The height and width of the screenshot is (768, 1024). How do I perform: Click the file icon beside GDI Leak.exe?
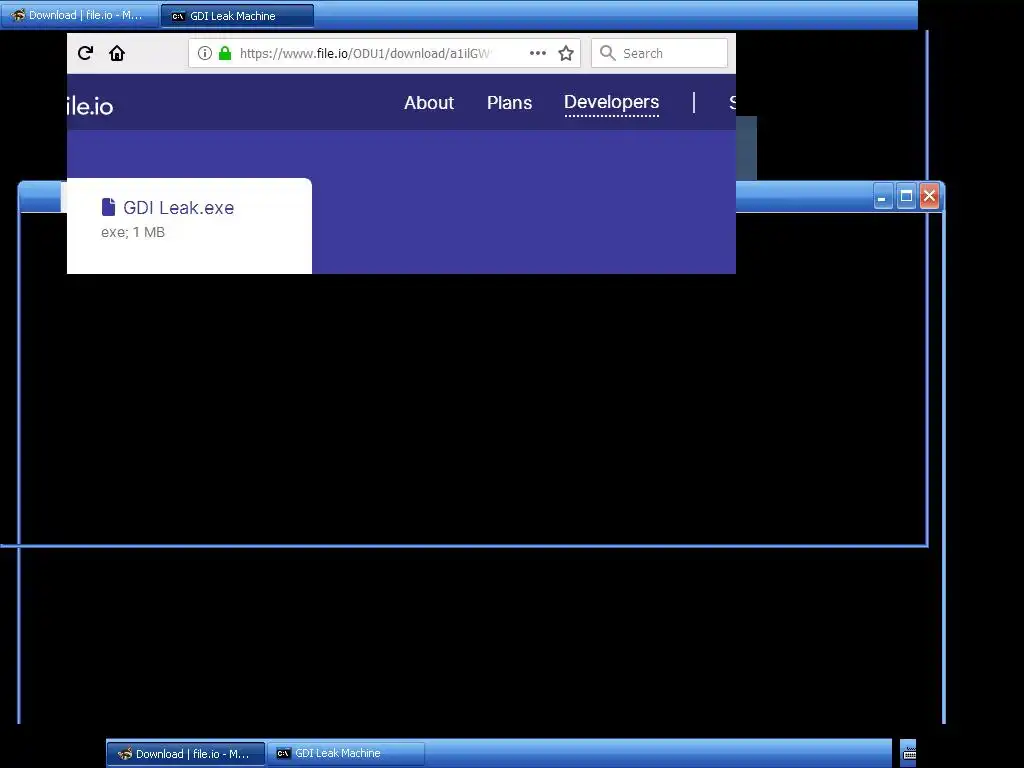click(108, 207)
